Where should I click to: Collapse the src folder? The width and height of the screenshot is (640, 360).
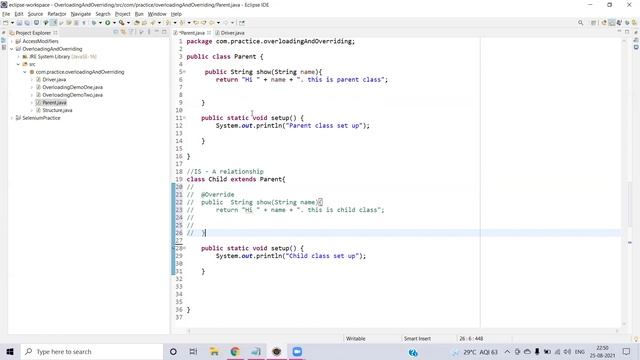tap(18, 64)
